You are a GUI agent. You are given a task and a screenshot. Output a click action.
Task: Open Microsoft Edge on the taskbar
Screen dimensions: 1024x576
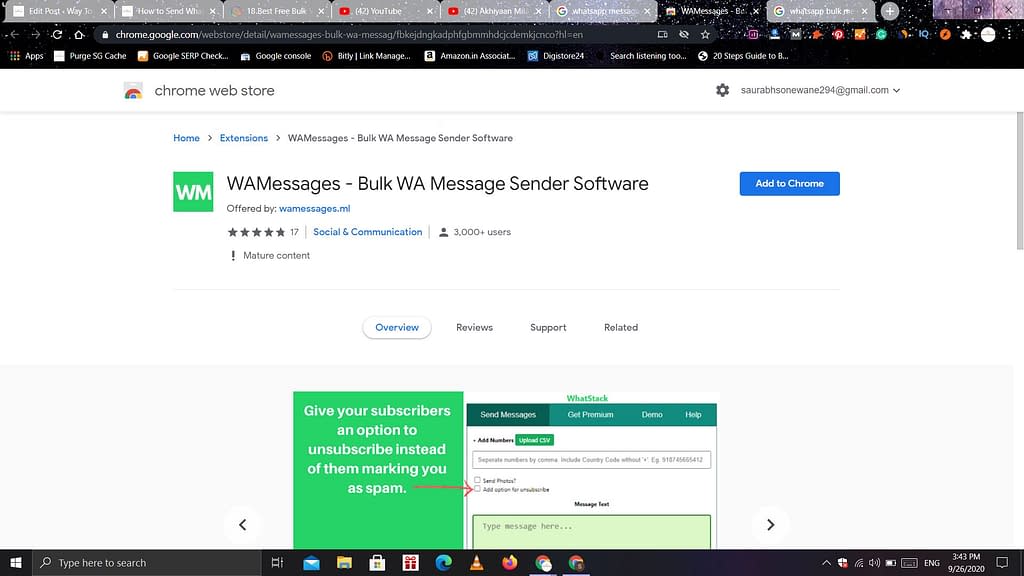(443, 562)
